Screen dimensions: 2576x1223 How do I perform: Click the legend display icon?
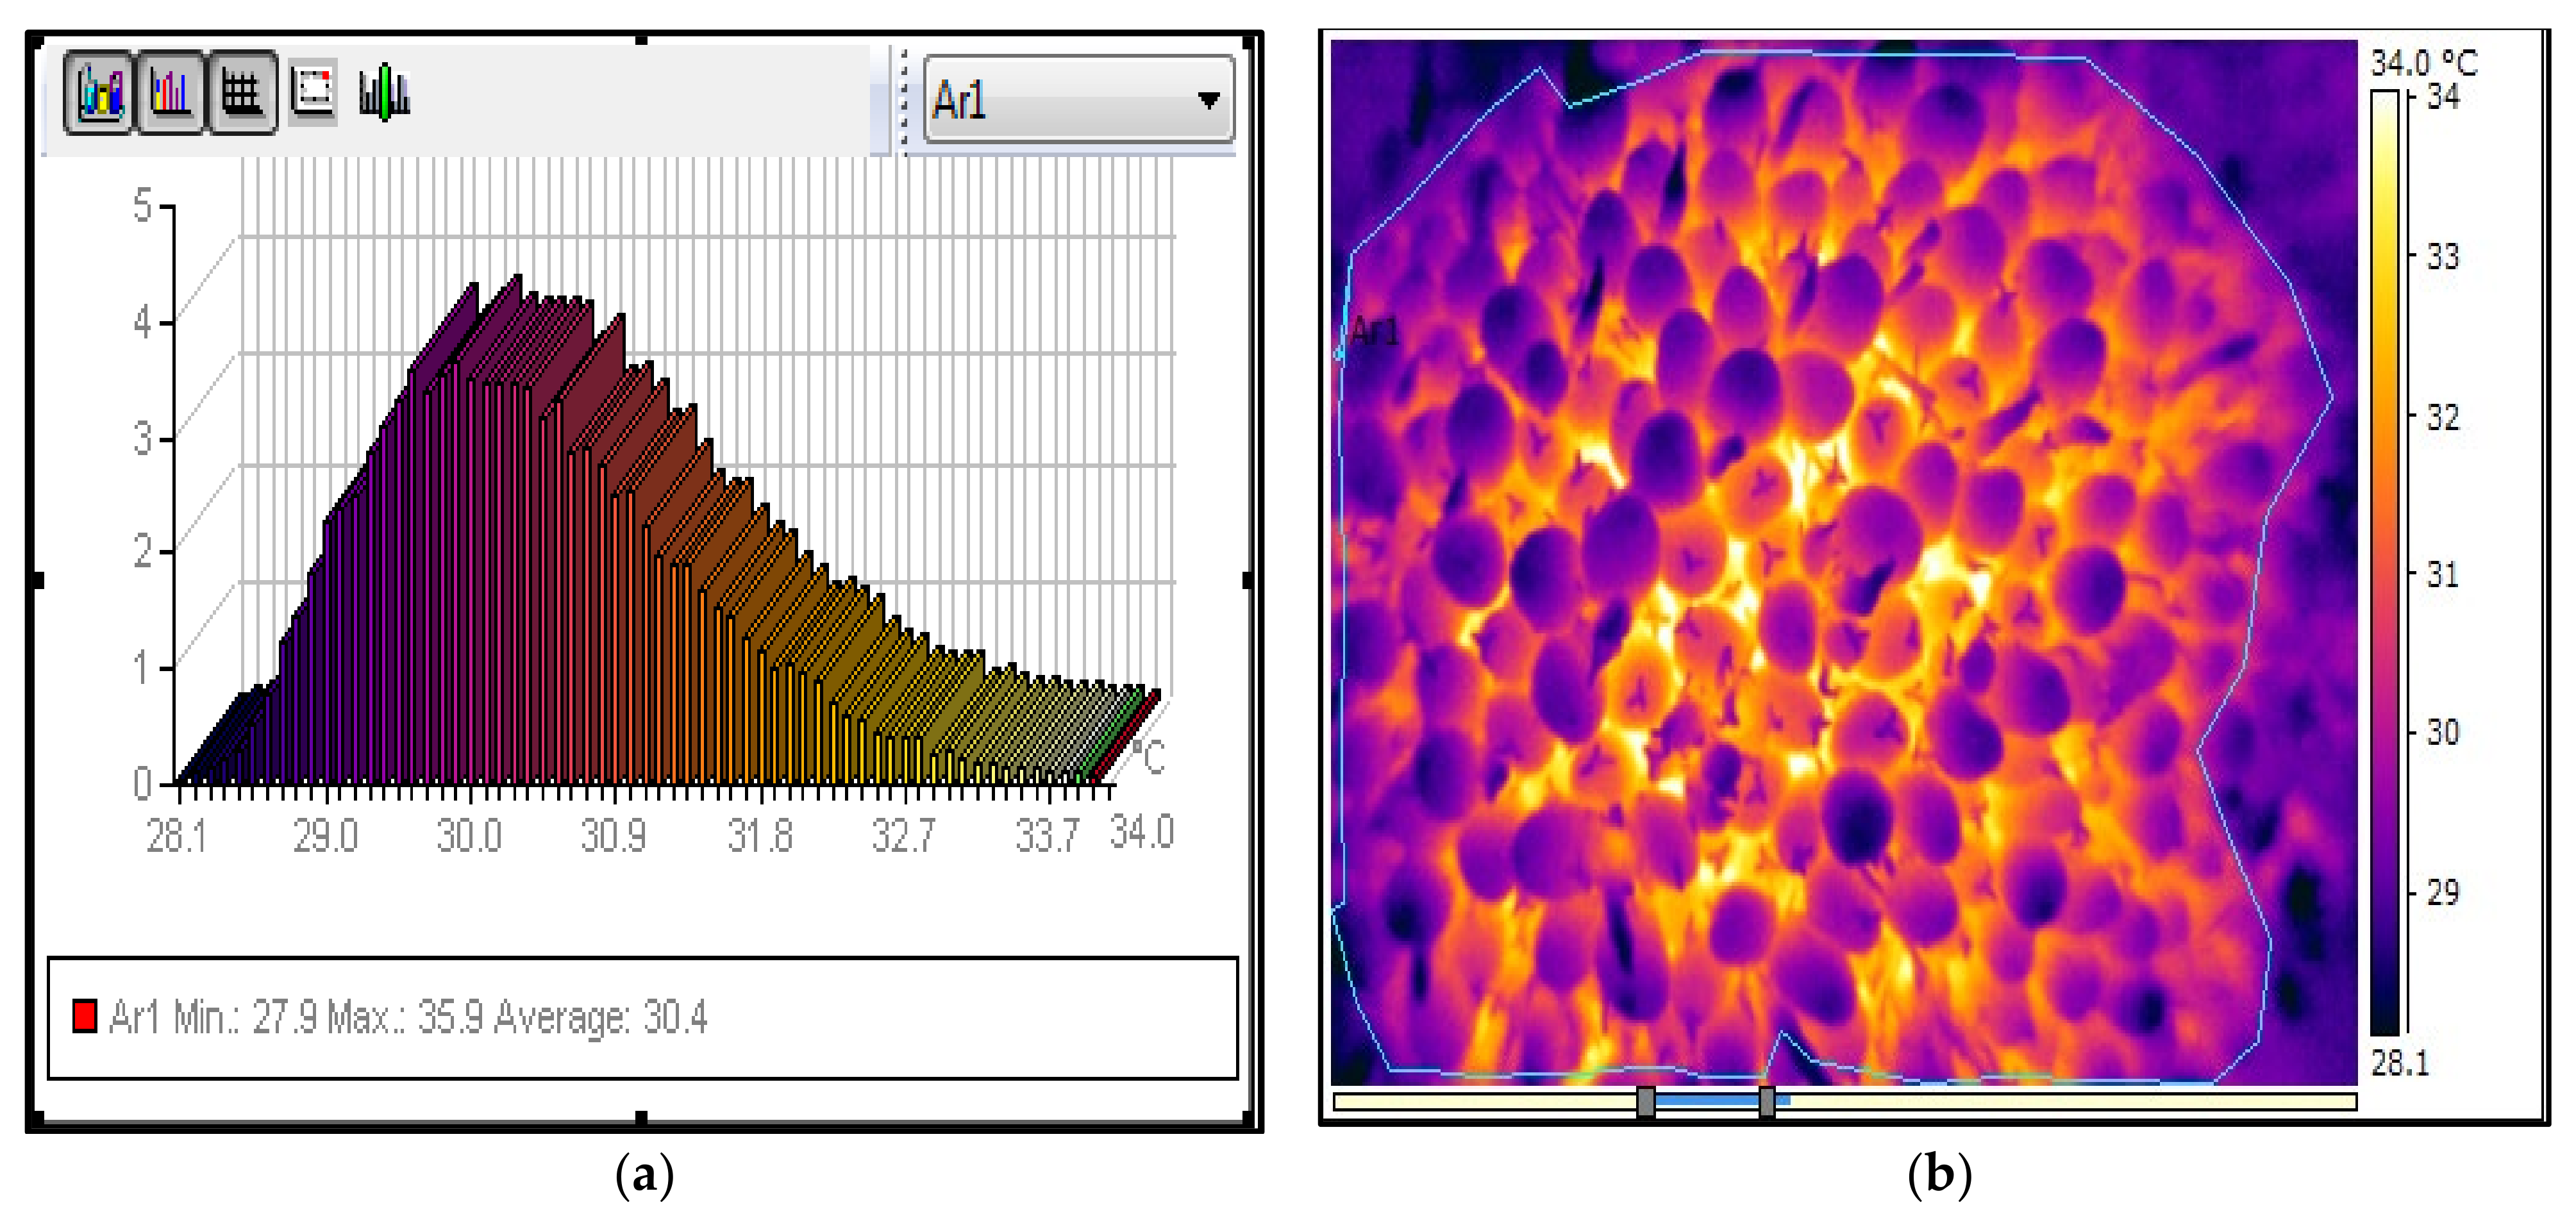click(x=313, y=91)
